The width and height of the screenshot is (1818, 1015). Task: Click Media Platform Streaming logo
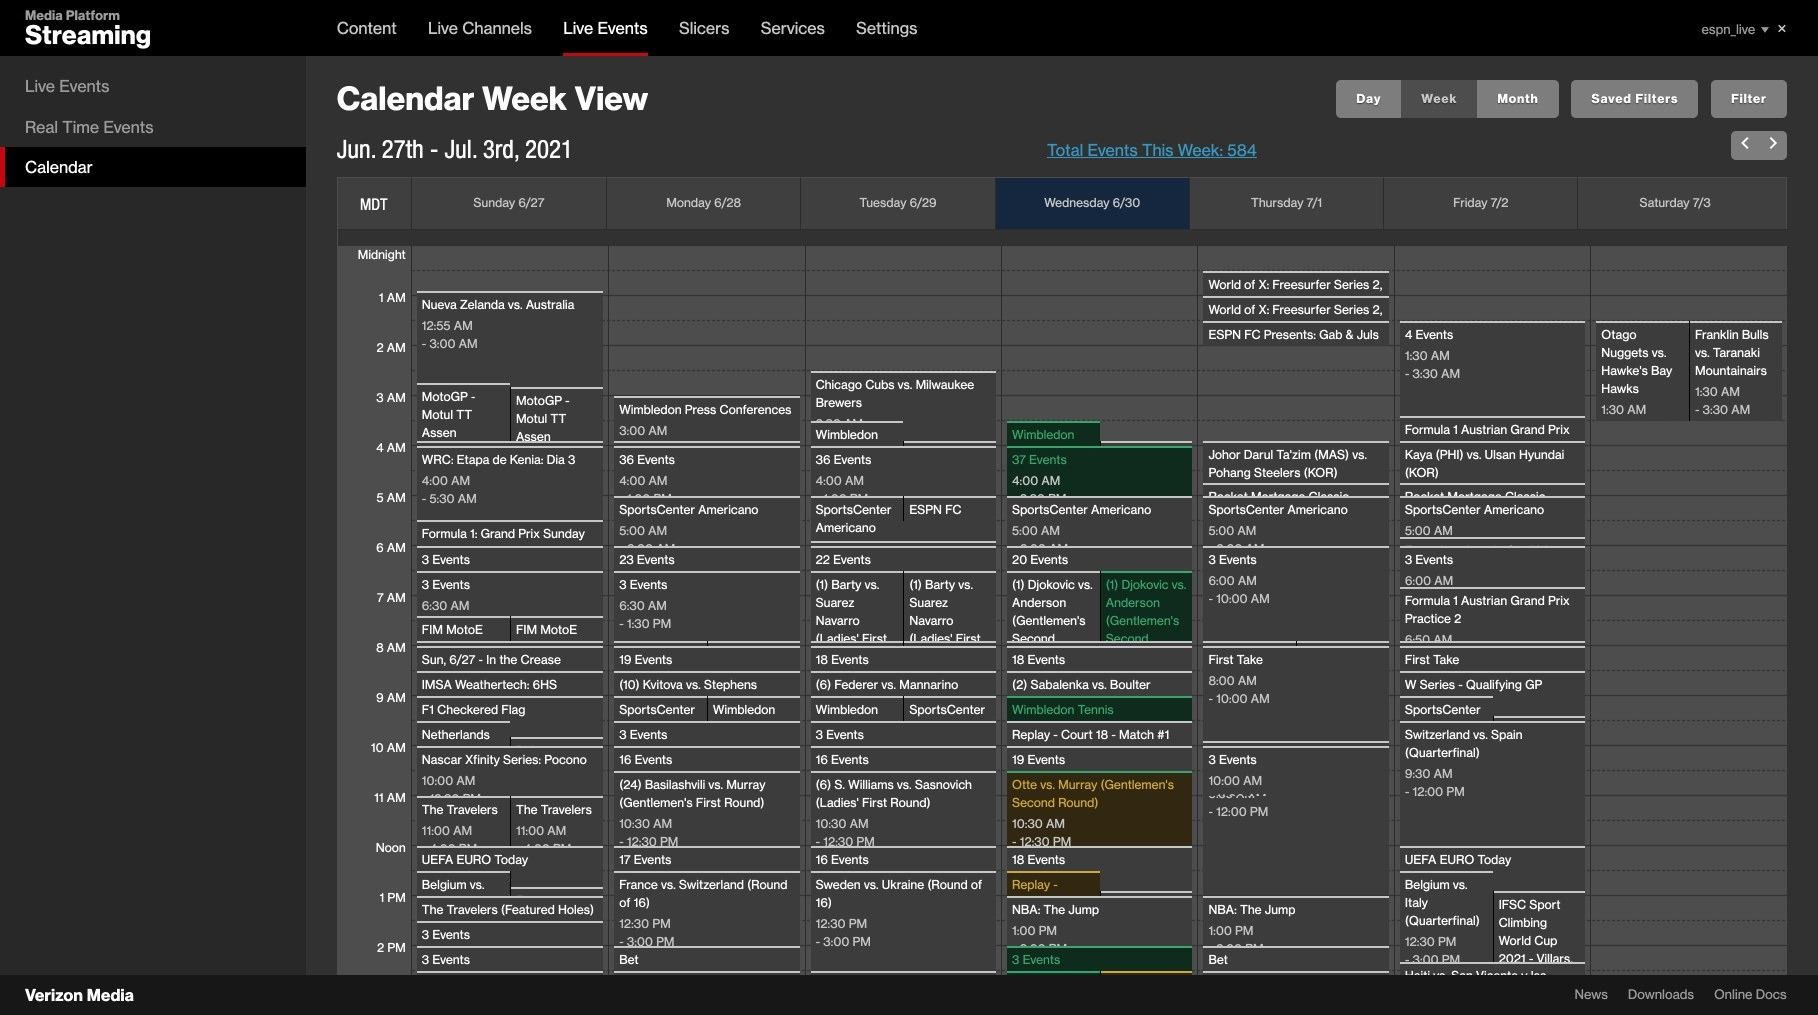pyautogui.click(x=88, y=29)
